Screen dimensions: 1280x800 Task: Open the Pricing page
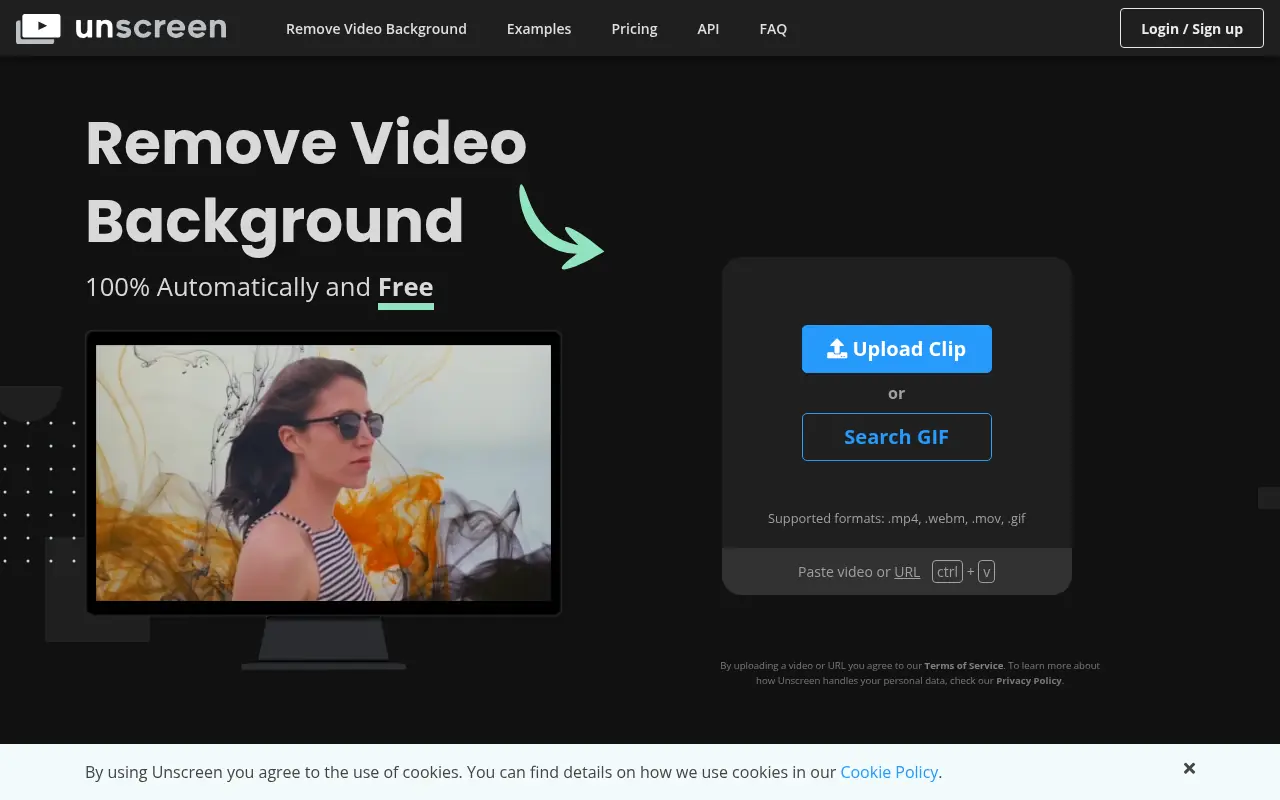[x=634, y=28]
